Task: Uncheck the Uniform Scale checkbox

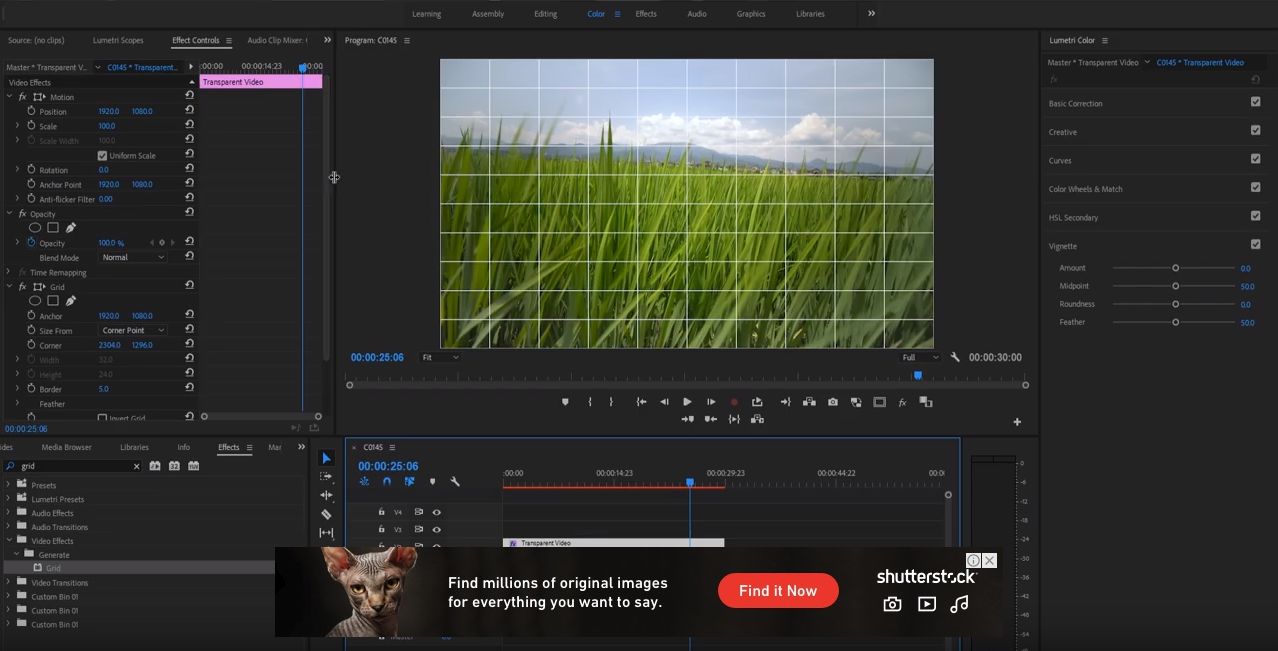Action: click(x=102, y=156)
